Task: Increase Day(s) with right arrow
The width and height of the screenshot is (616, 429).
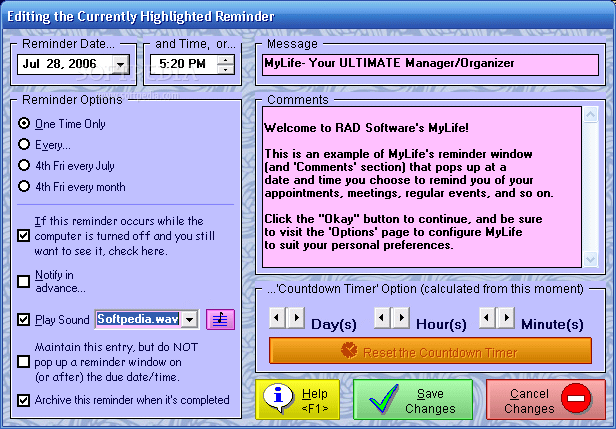Action: click(296, 317)
